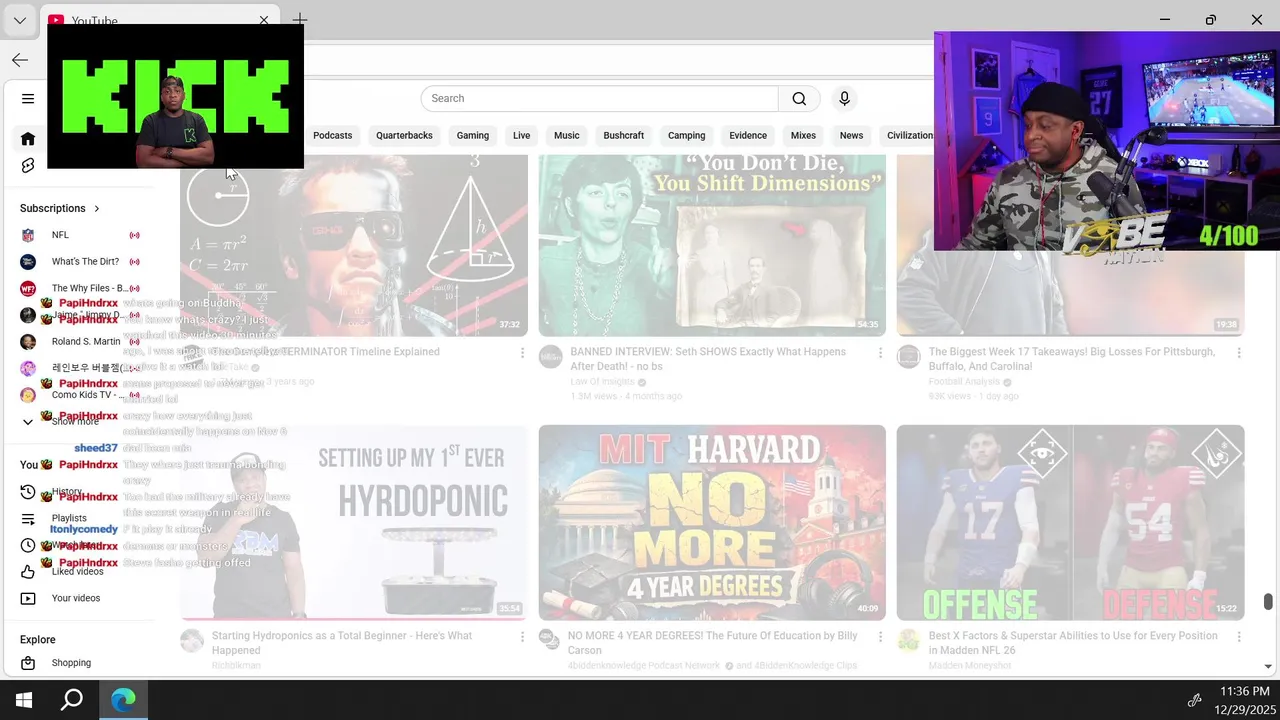Open a new browser tab

click(300, 19)
